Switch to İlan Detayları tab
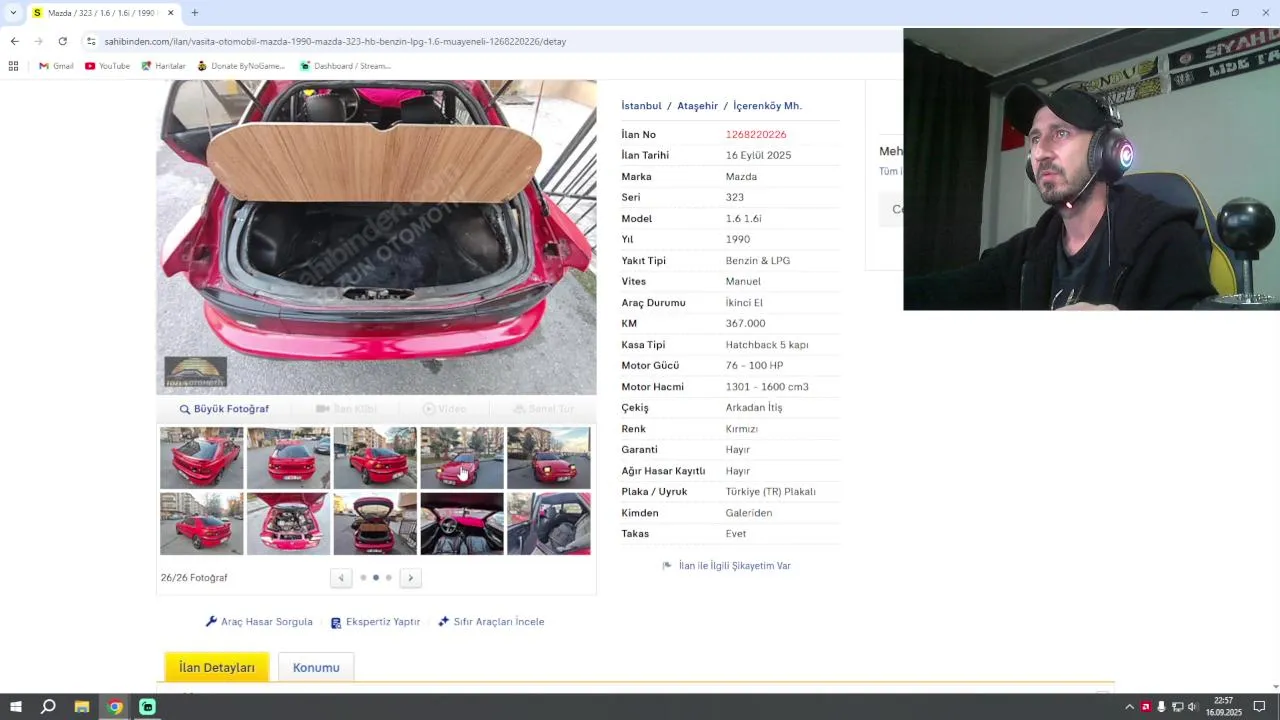Screen dimensions: 1280x720 pos(217,667)
